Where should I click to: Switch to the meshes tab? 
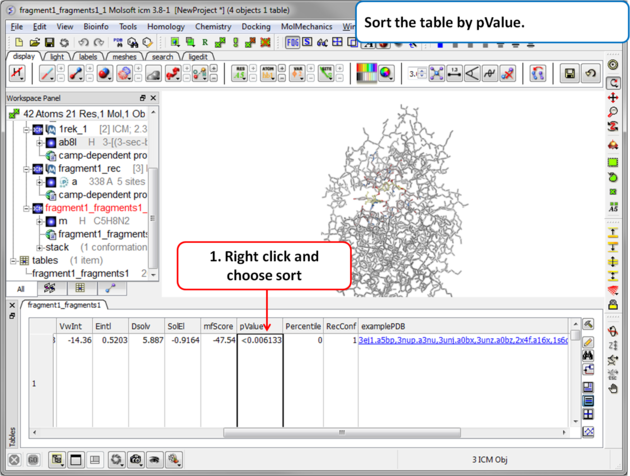tap(124, 57)
